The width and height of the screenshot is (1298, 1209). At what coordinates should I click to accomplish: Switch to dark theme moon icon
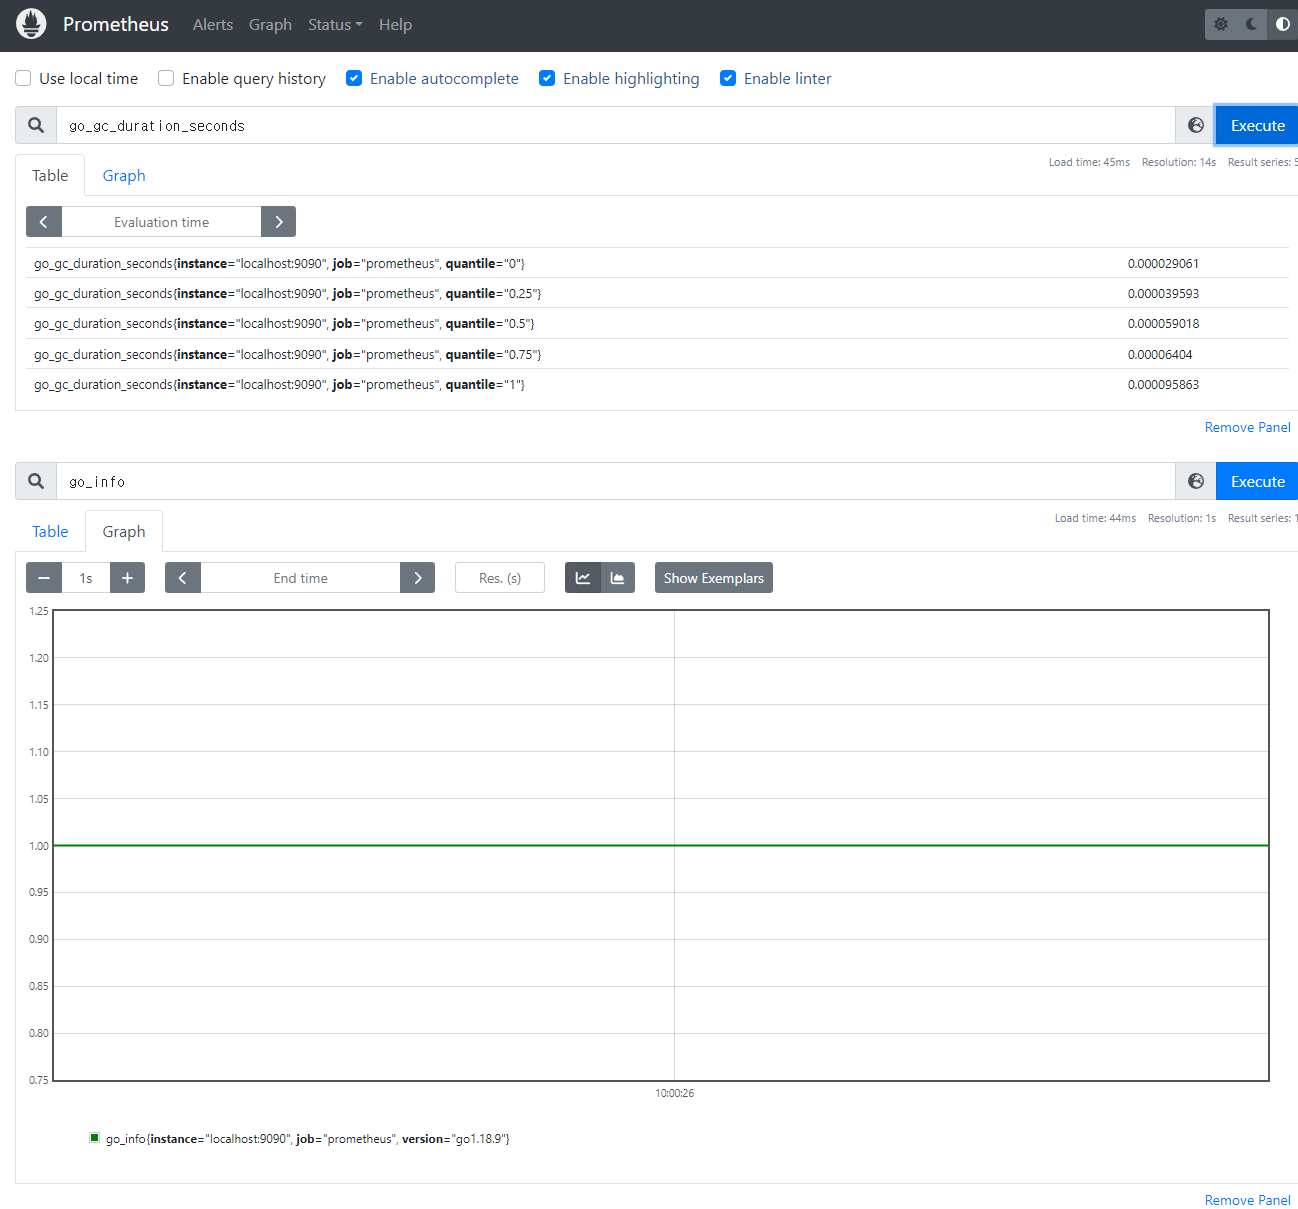tap(1251, 24)
